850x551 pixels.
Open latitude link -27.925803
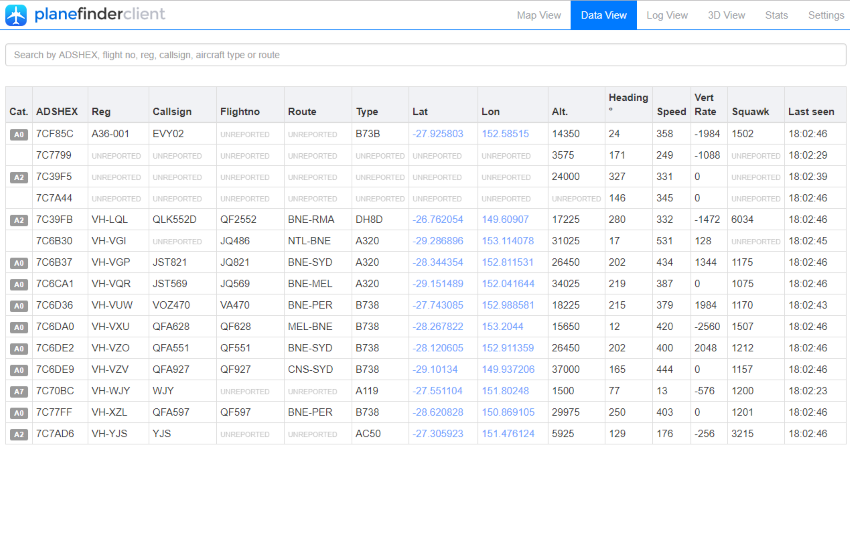tap(437, 134)
